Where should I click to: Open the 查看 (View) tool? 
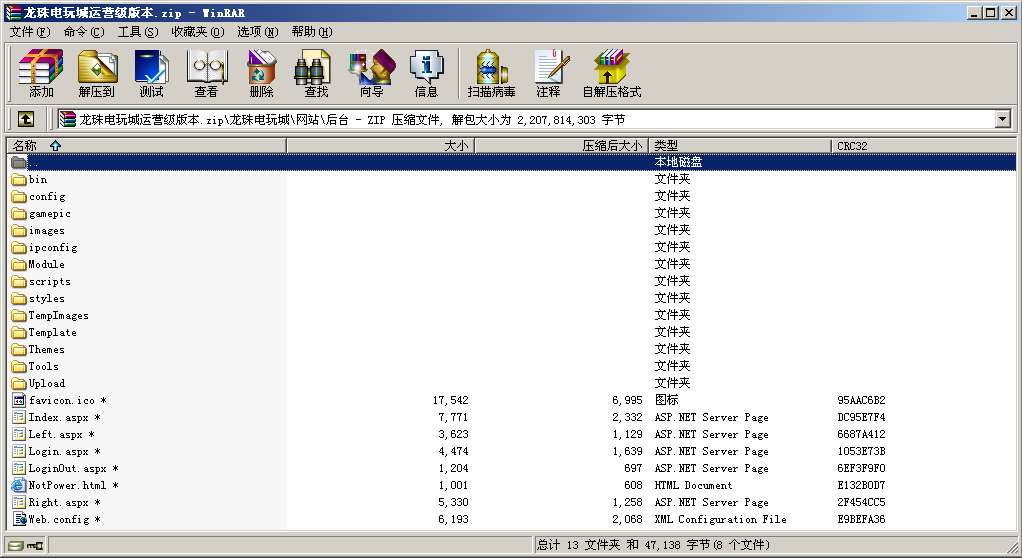[206, 73]
